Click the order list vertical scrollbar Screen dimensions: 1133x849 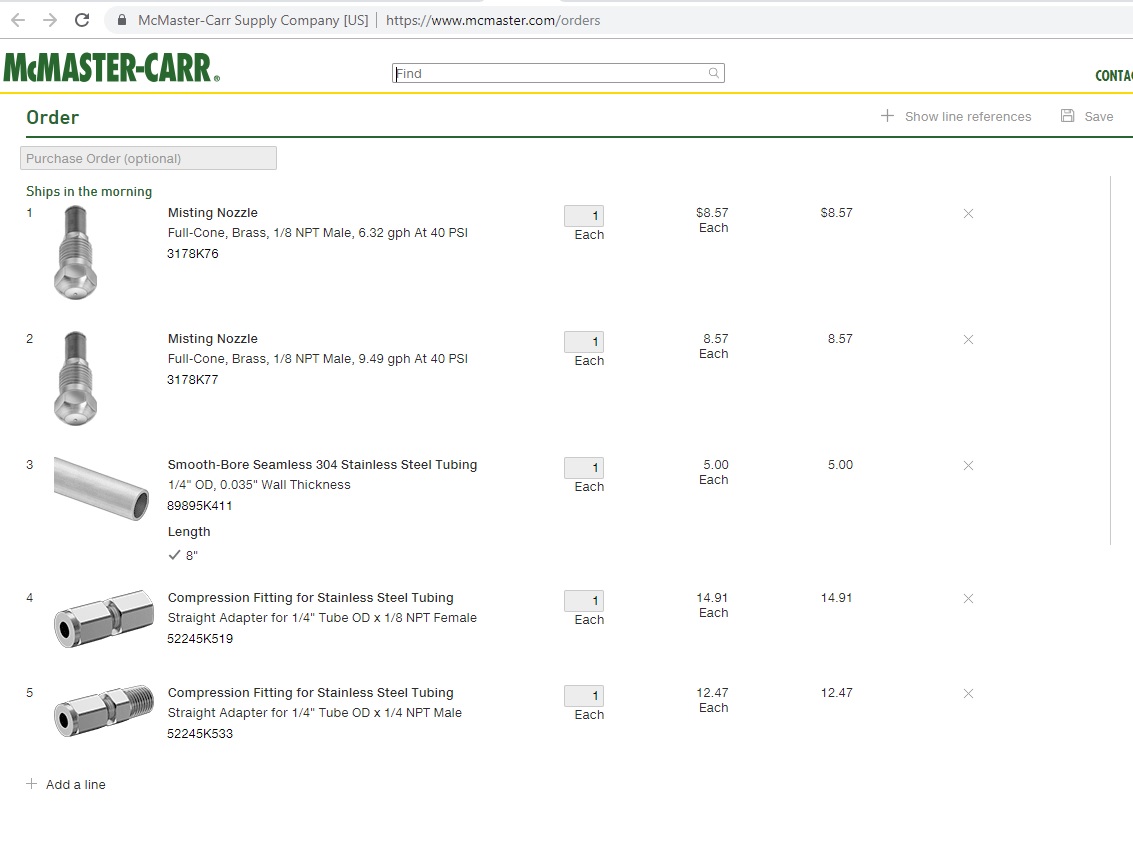[1111, 361]
